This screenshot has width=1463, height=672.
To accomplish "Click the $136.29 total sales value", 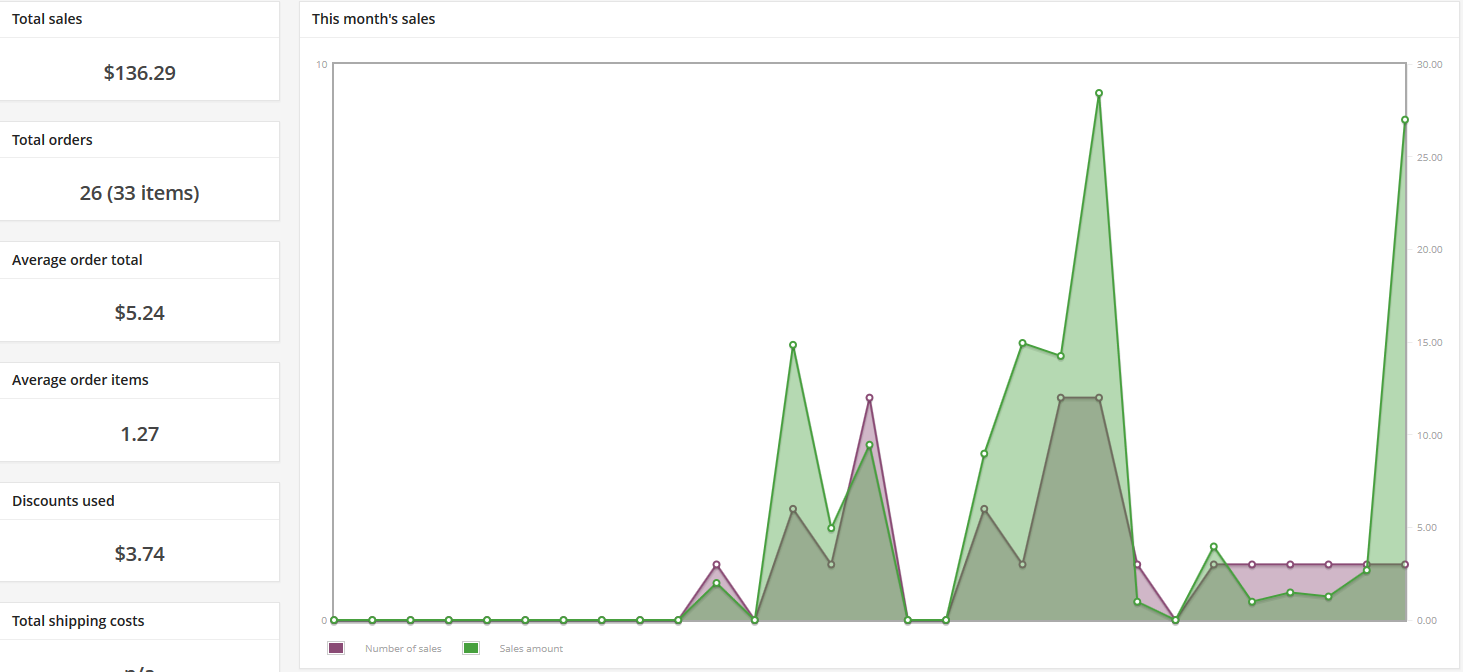I will click(140, 73).
